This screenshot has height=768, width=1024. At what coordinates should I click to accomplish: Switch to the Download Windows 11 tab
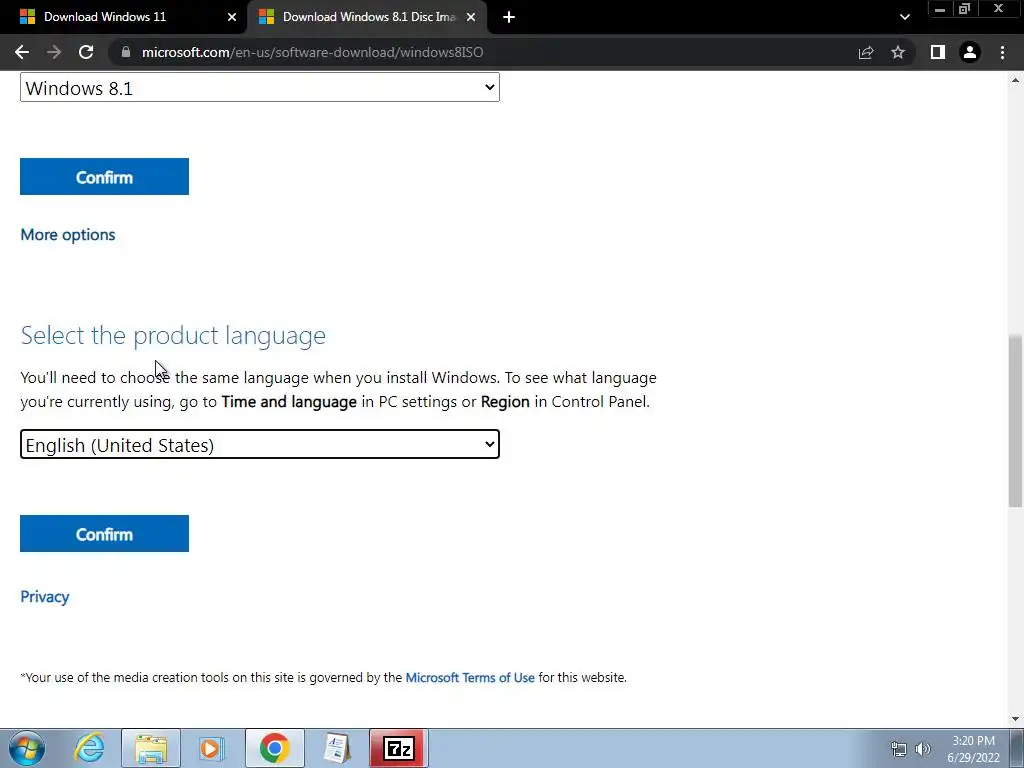pyautogui.click(x=123, y=17)
